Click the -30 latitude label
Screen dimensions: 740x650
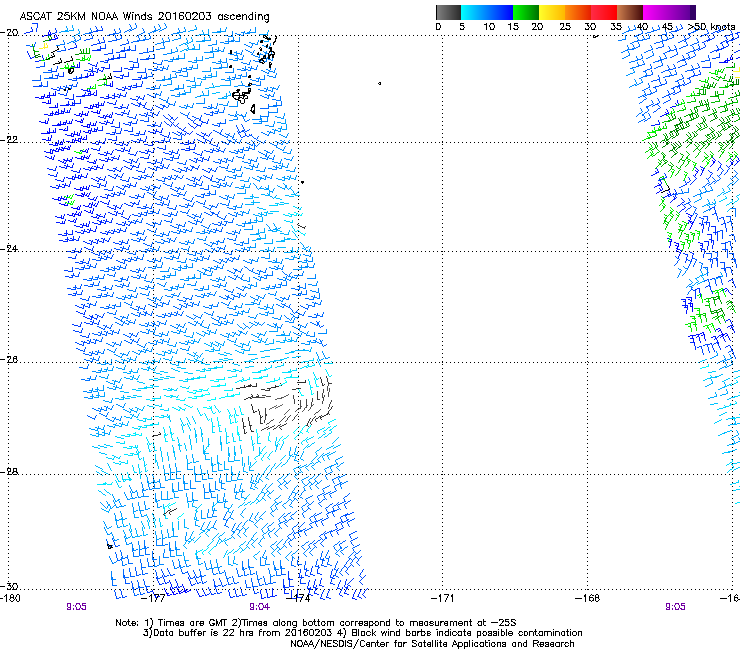click(9, 586)
